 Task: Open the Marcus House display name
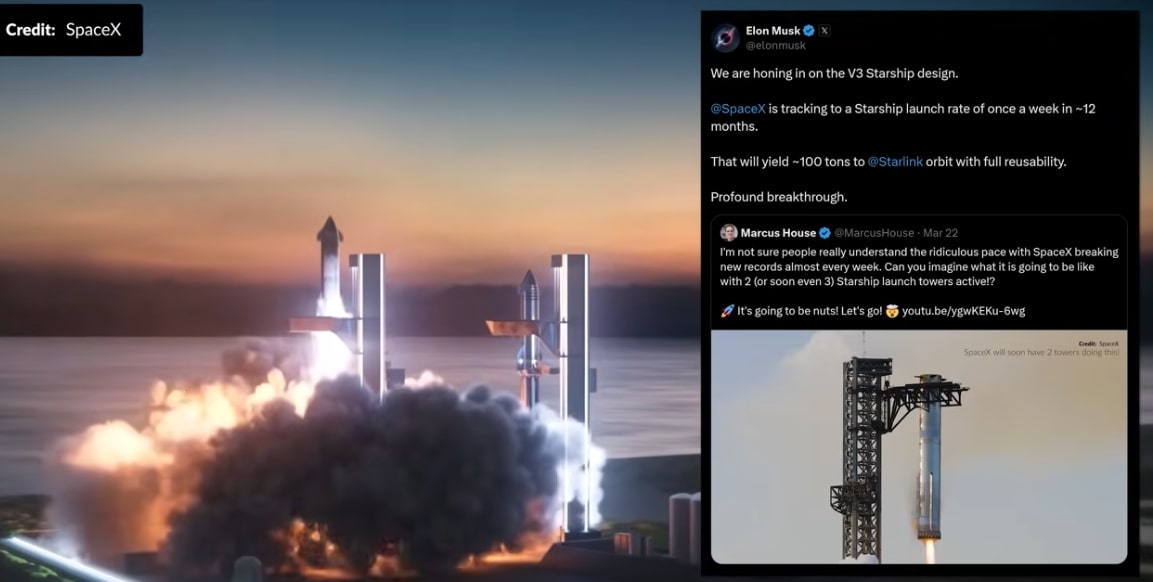coord(778,233)
